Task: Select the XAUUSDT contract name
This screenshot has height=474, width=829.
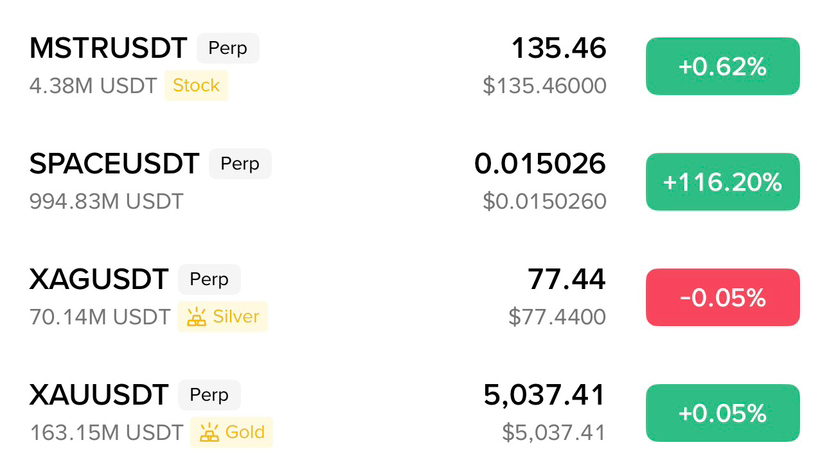Action: [x=99, y=394]
